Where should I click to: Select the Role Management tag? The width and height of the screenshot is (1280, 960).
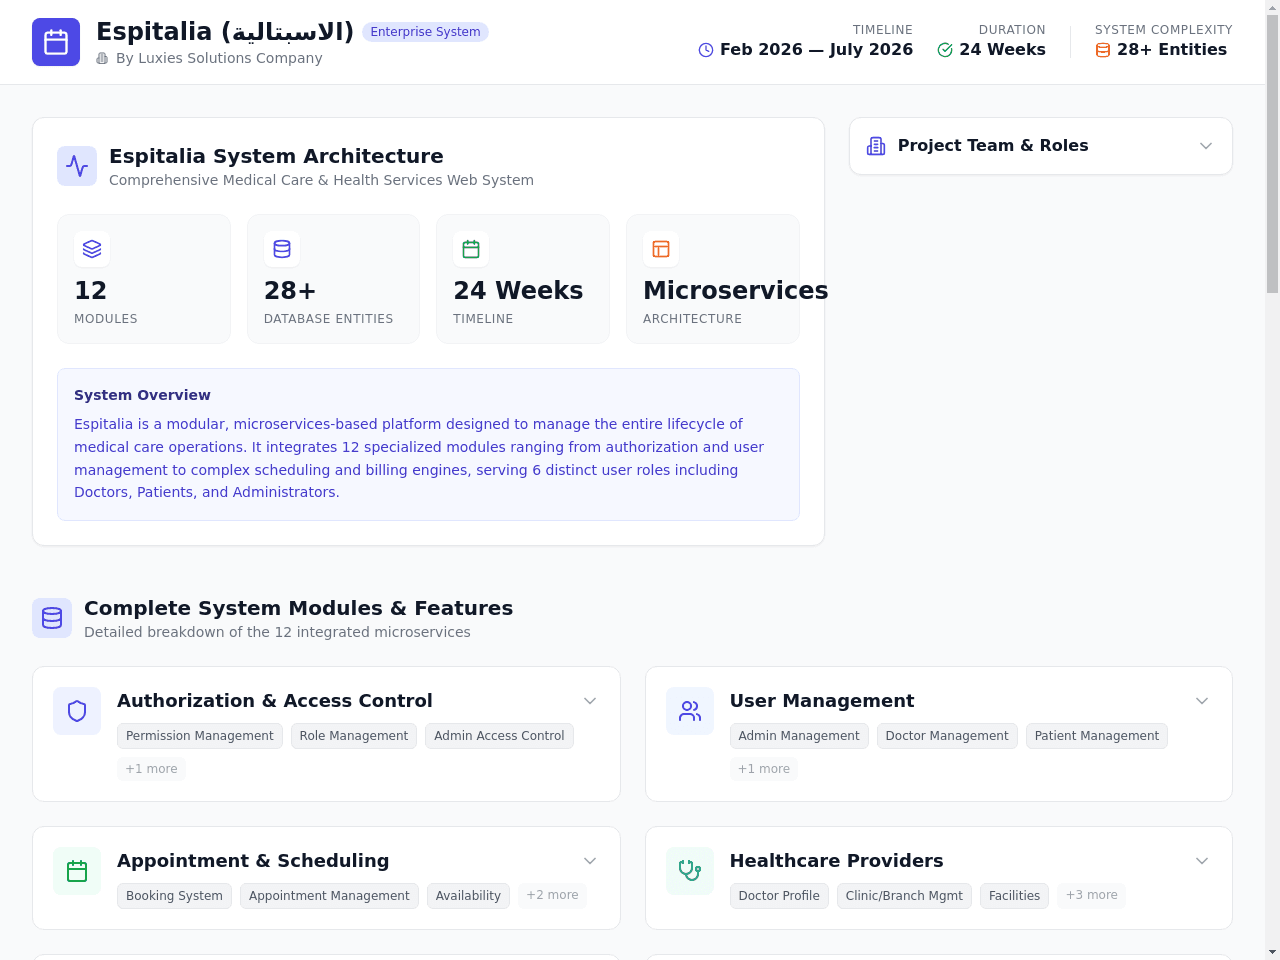(354, 736)
